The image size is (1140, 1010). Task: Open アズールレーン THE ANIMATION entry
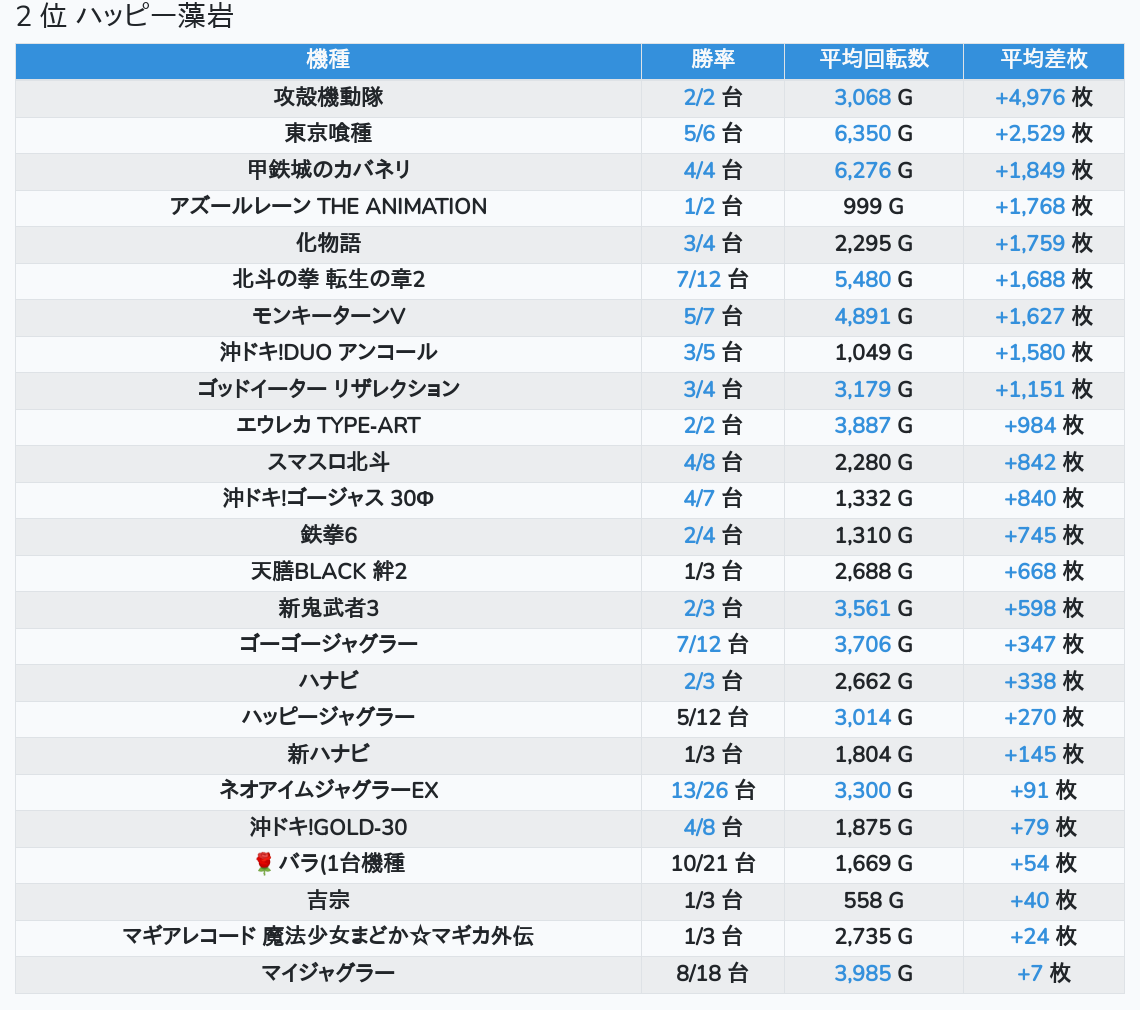coord(328,207)
